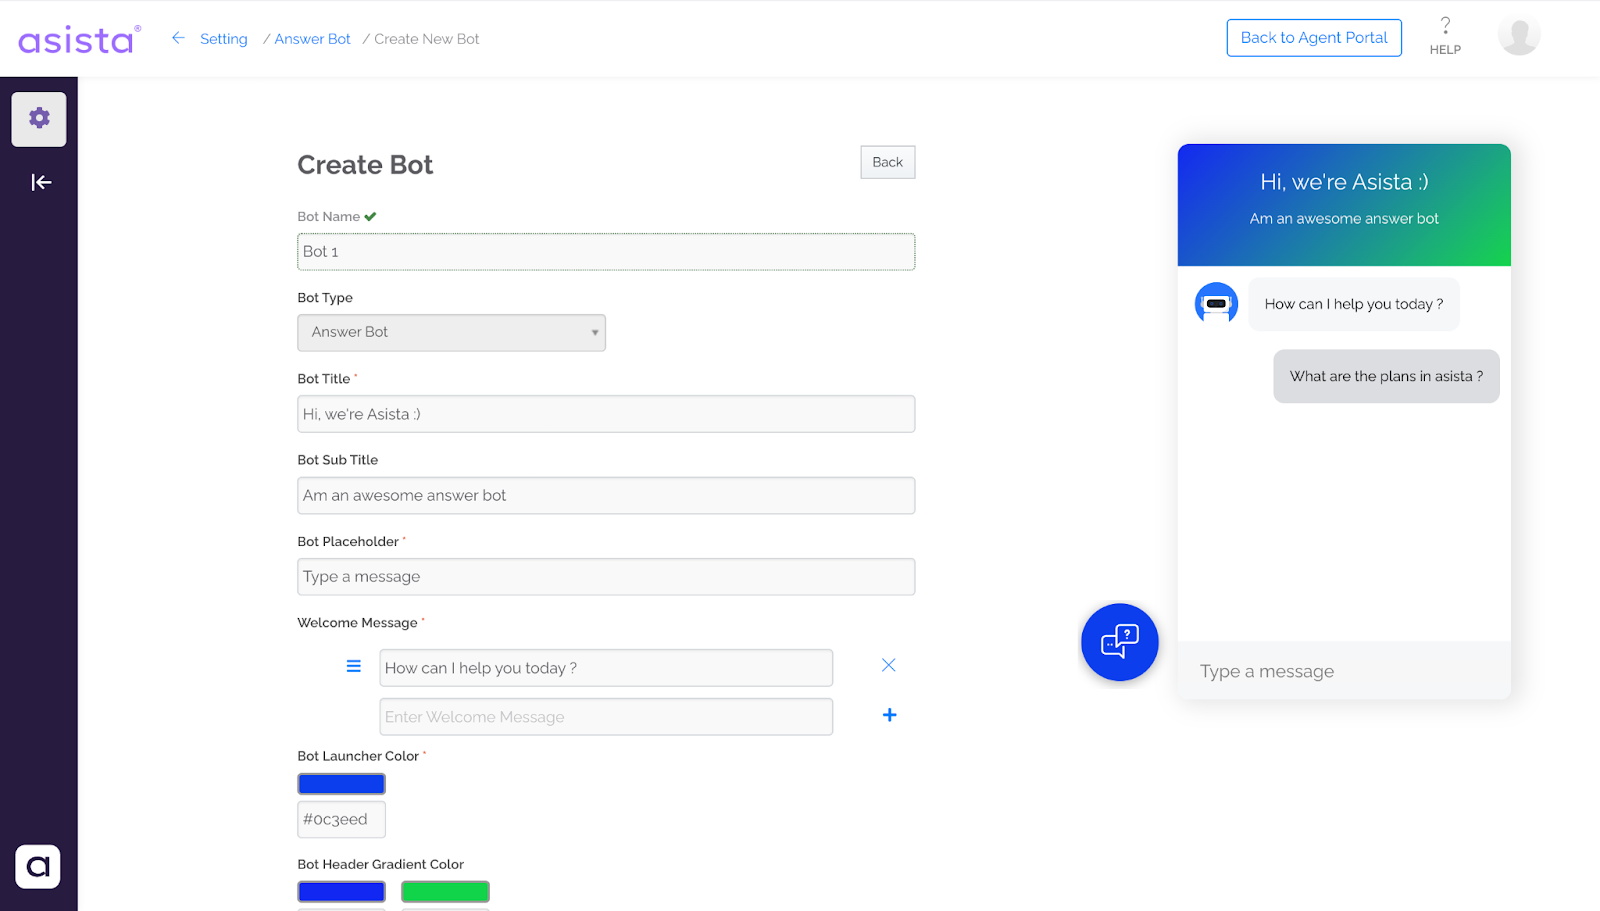The height and width of the screenshot is (911, 1600).
Task: Click the Bot Placeholder input field
Action: pyautogui.click(x=606, y=577)
